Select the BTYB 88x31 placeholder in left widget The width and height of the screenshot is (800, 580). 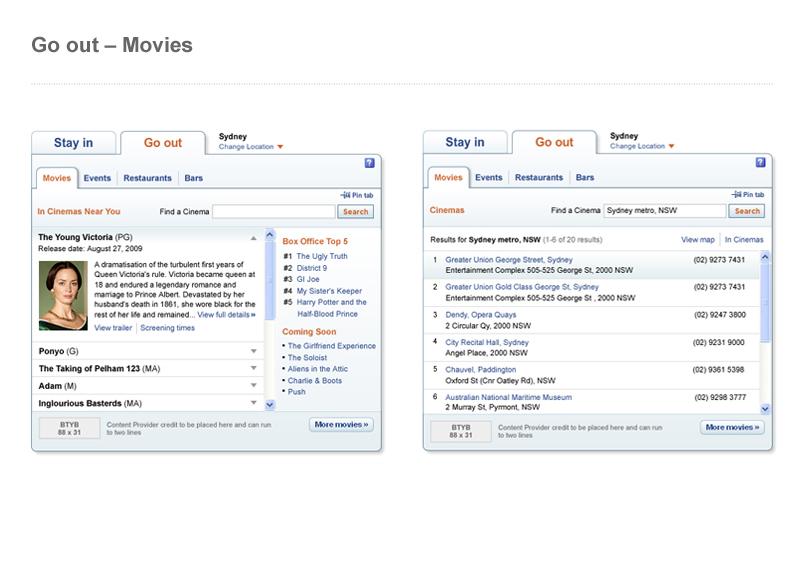click(x=69, y=426)
